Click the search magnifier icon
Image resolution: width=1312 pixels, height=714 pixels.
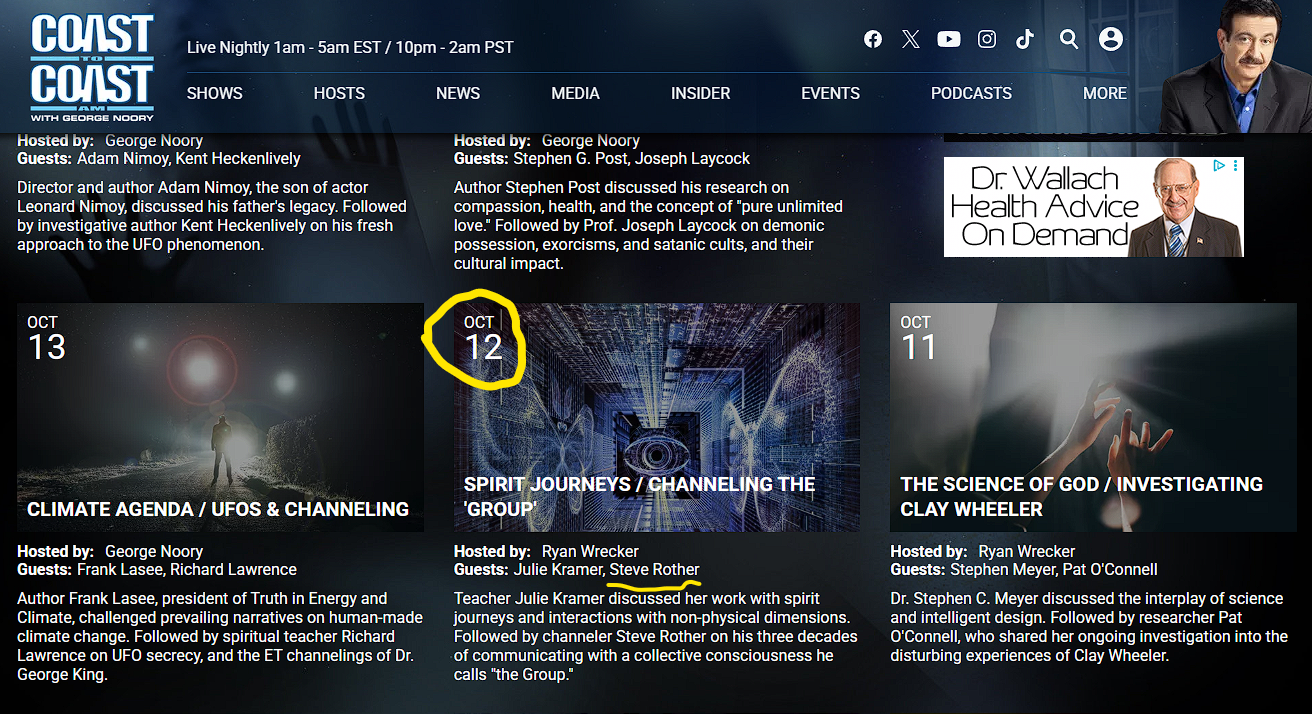1069,39
